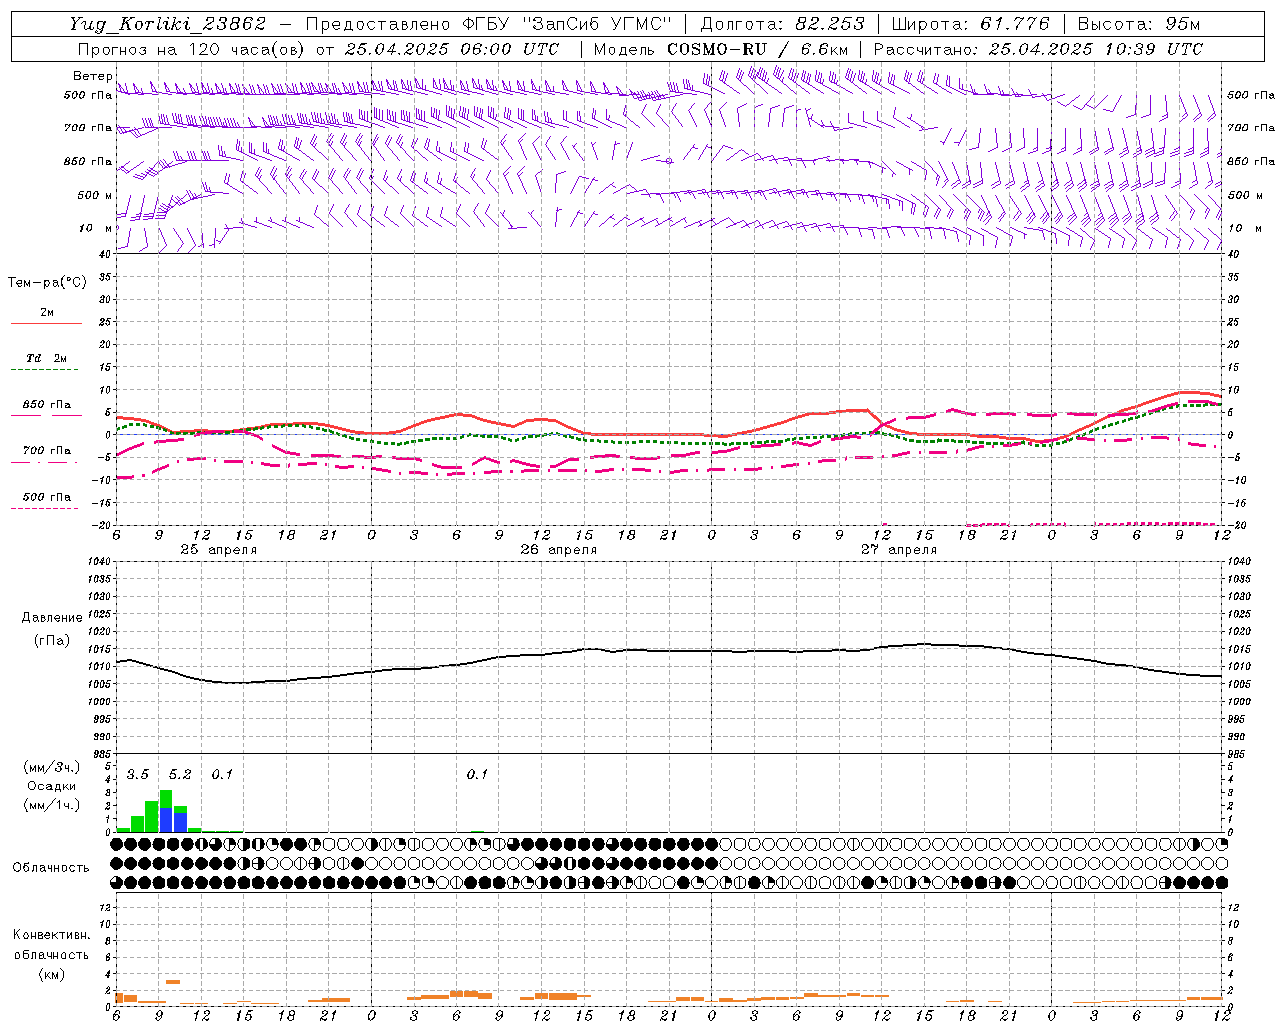The image size is (1280, 1024).
Task: Click the forecast period text Прогноз на 120 часа(ов)
Action: [192, 49]
